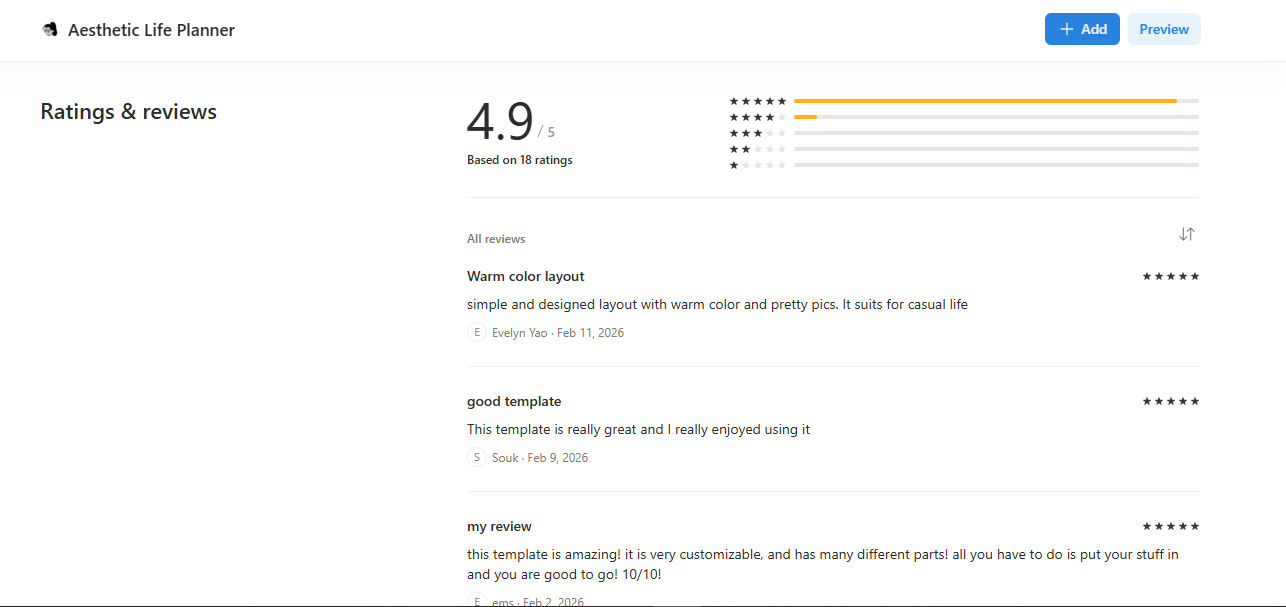Click the "Based on 18 ratings" text

pos(519,160)
